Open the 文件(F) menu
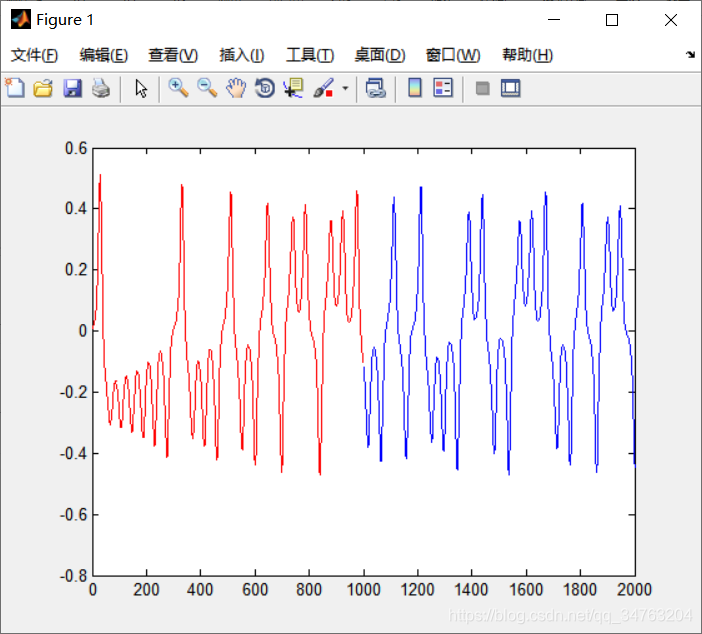 34,55
